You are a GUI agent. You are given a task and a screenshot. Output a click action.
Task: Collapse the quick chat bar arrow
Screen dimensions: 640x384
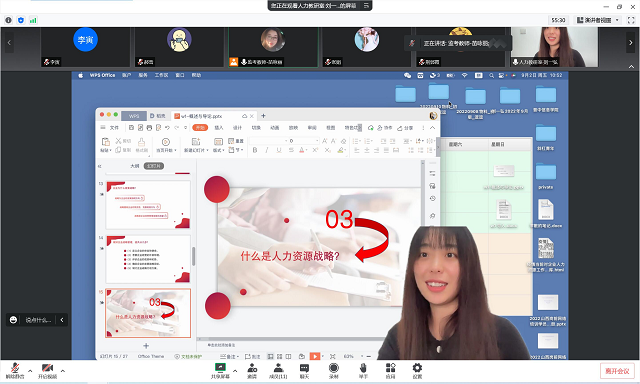(62, 320)
